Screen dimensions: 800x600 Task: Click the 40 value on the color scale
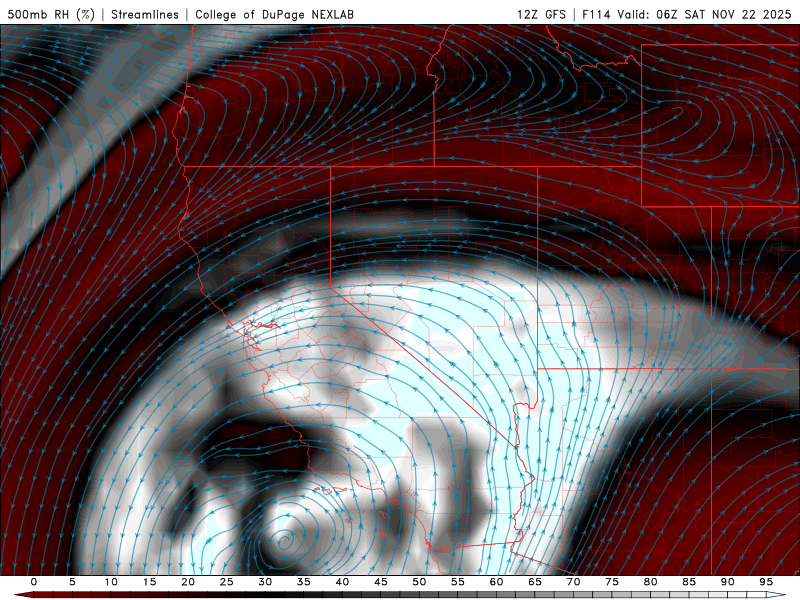342,582
